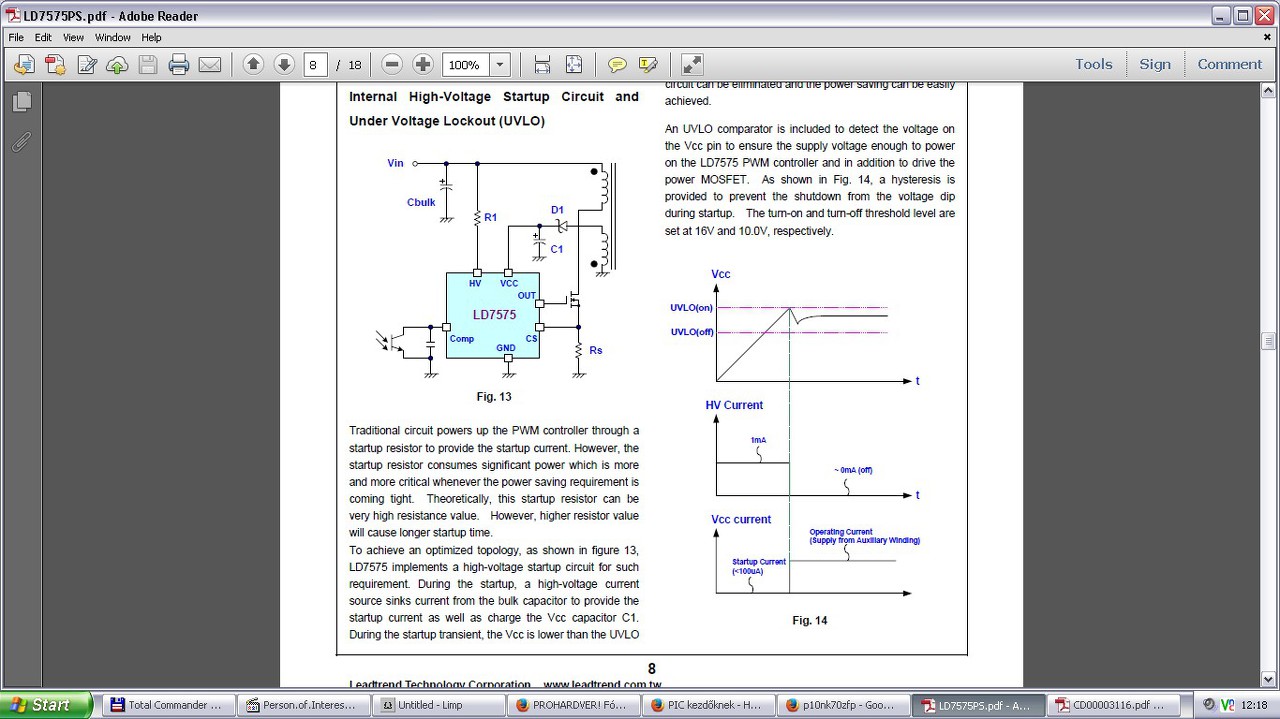This screenshot has height=719, width=1280.
Task: Switch to CD00003116.pdf taskbar item
Action: point(1112,705)
